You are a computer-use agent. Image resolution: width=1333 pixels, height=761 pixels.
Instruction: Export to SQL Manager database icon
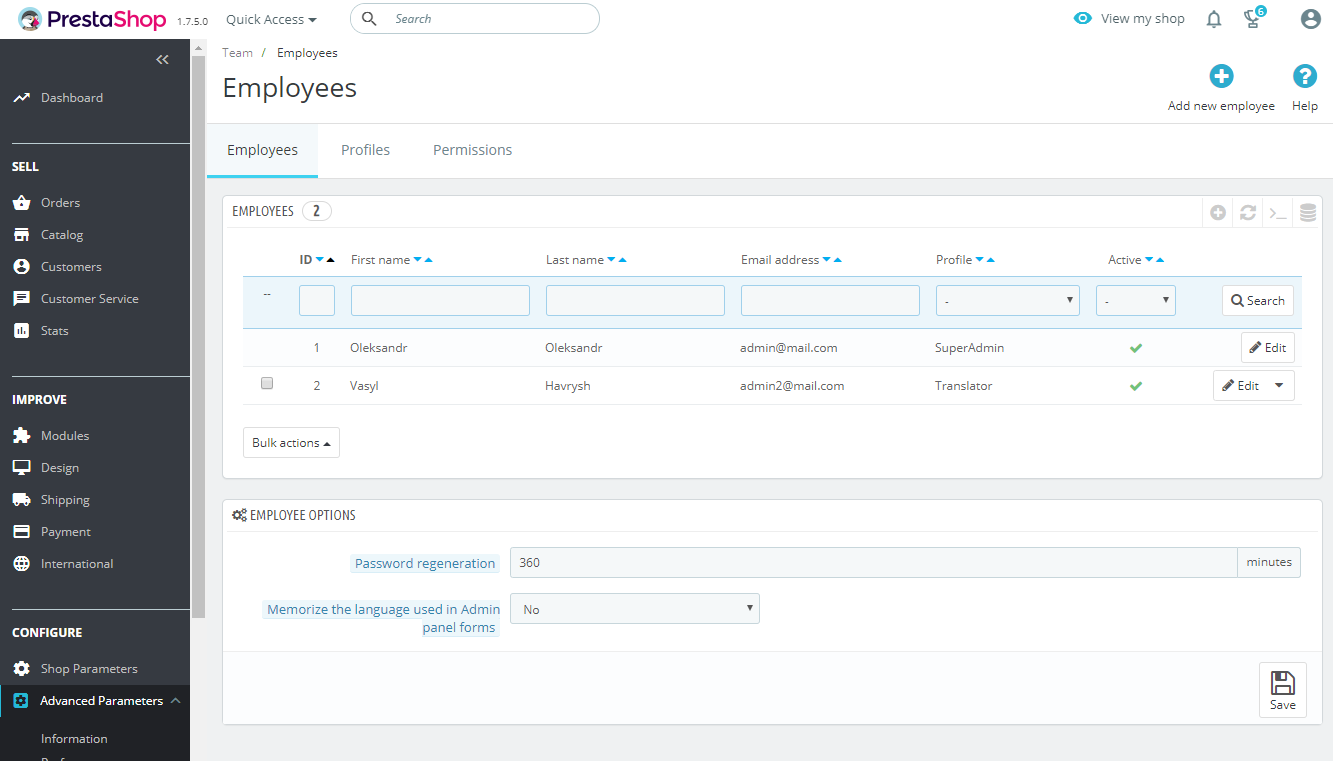tap(1307, 212)
